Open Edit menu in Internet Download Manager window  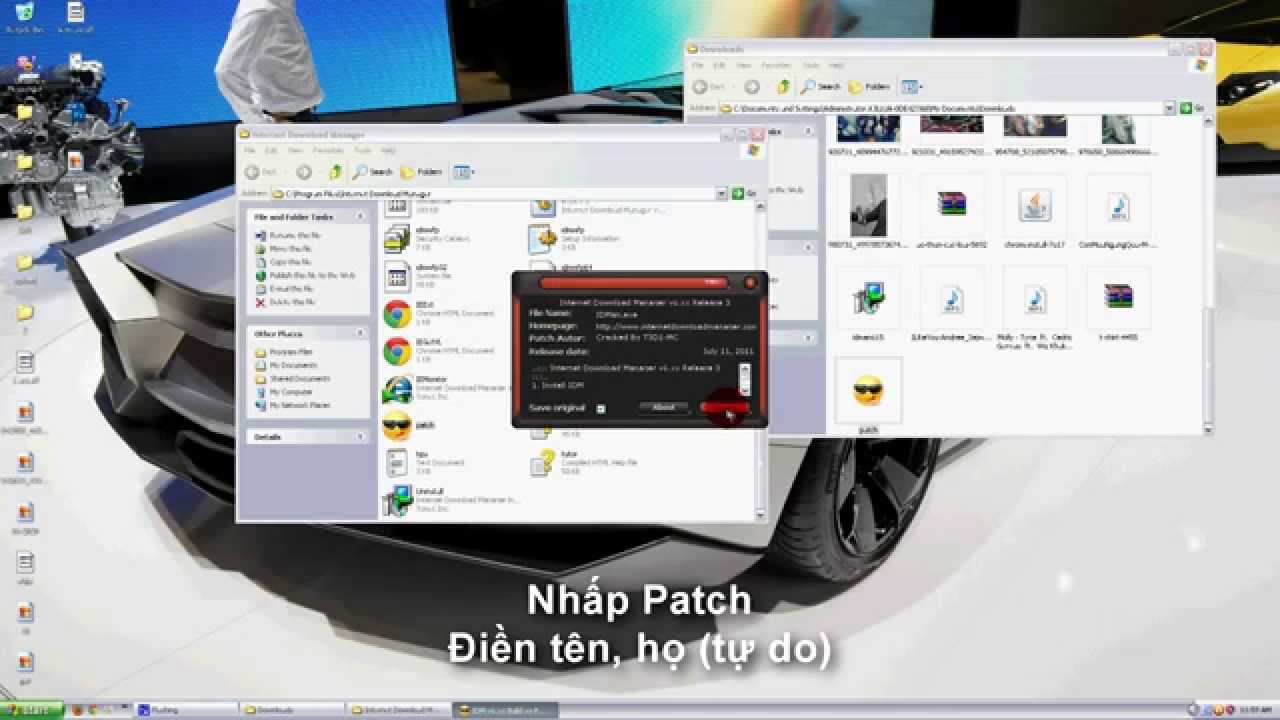pyautogui.click(x=270, y=150)
